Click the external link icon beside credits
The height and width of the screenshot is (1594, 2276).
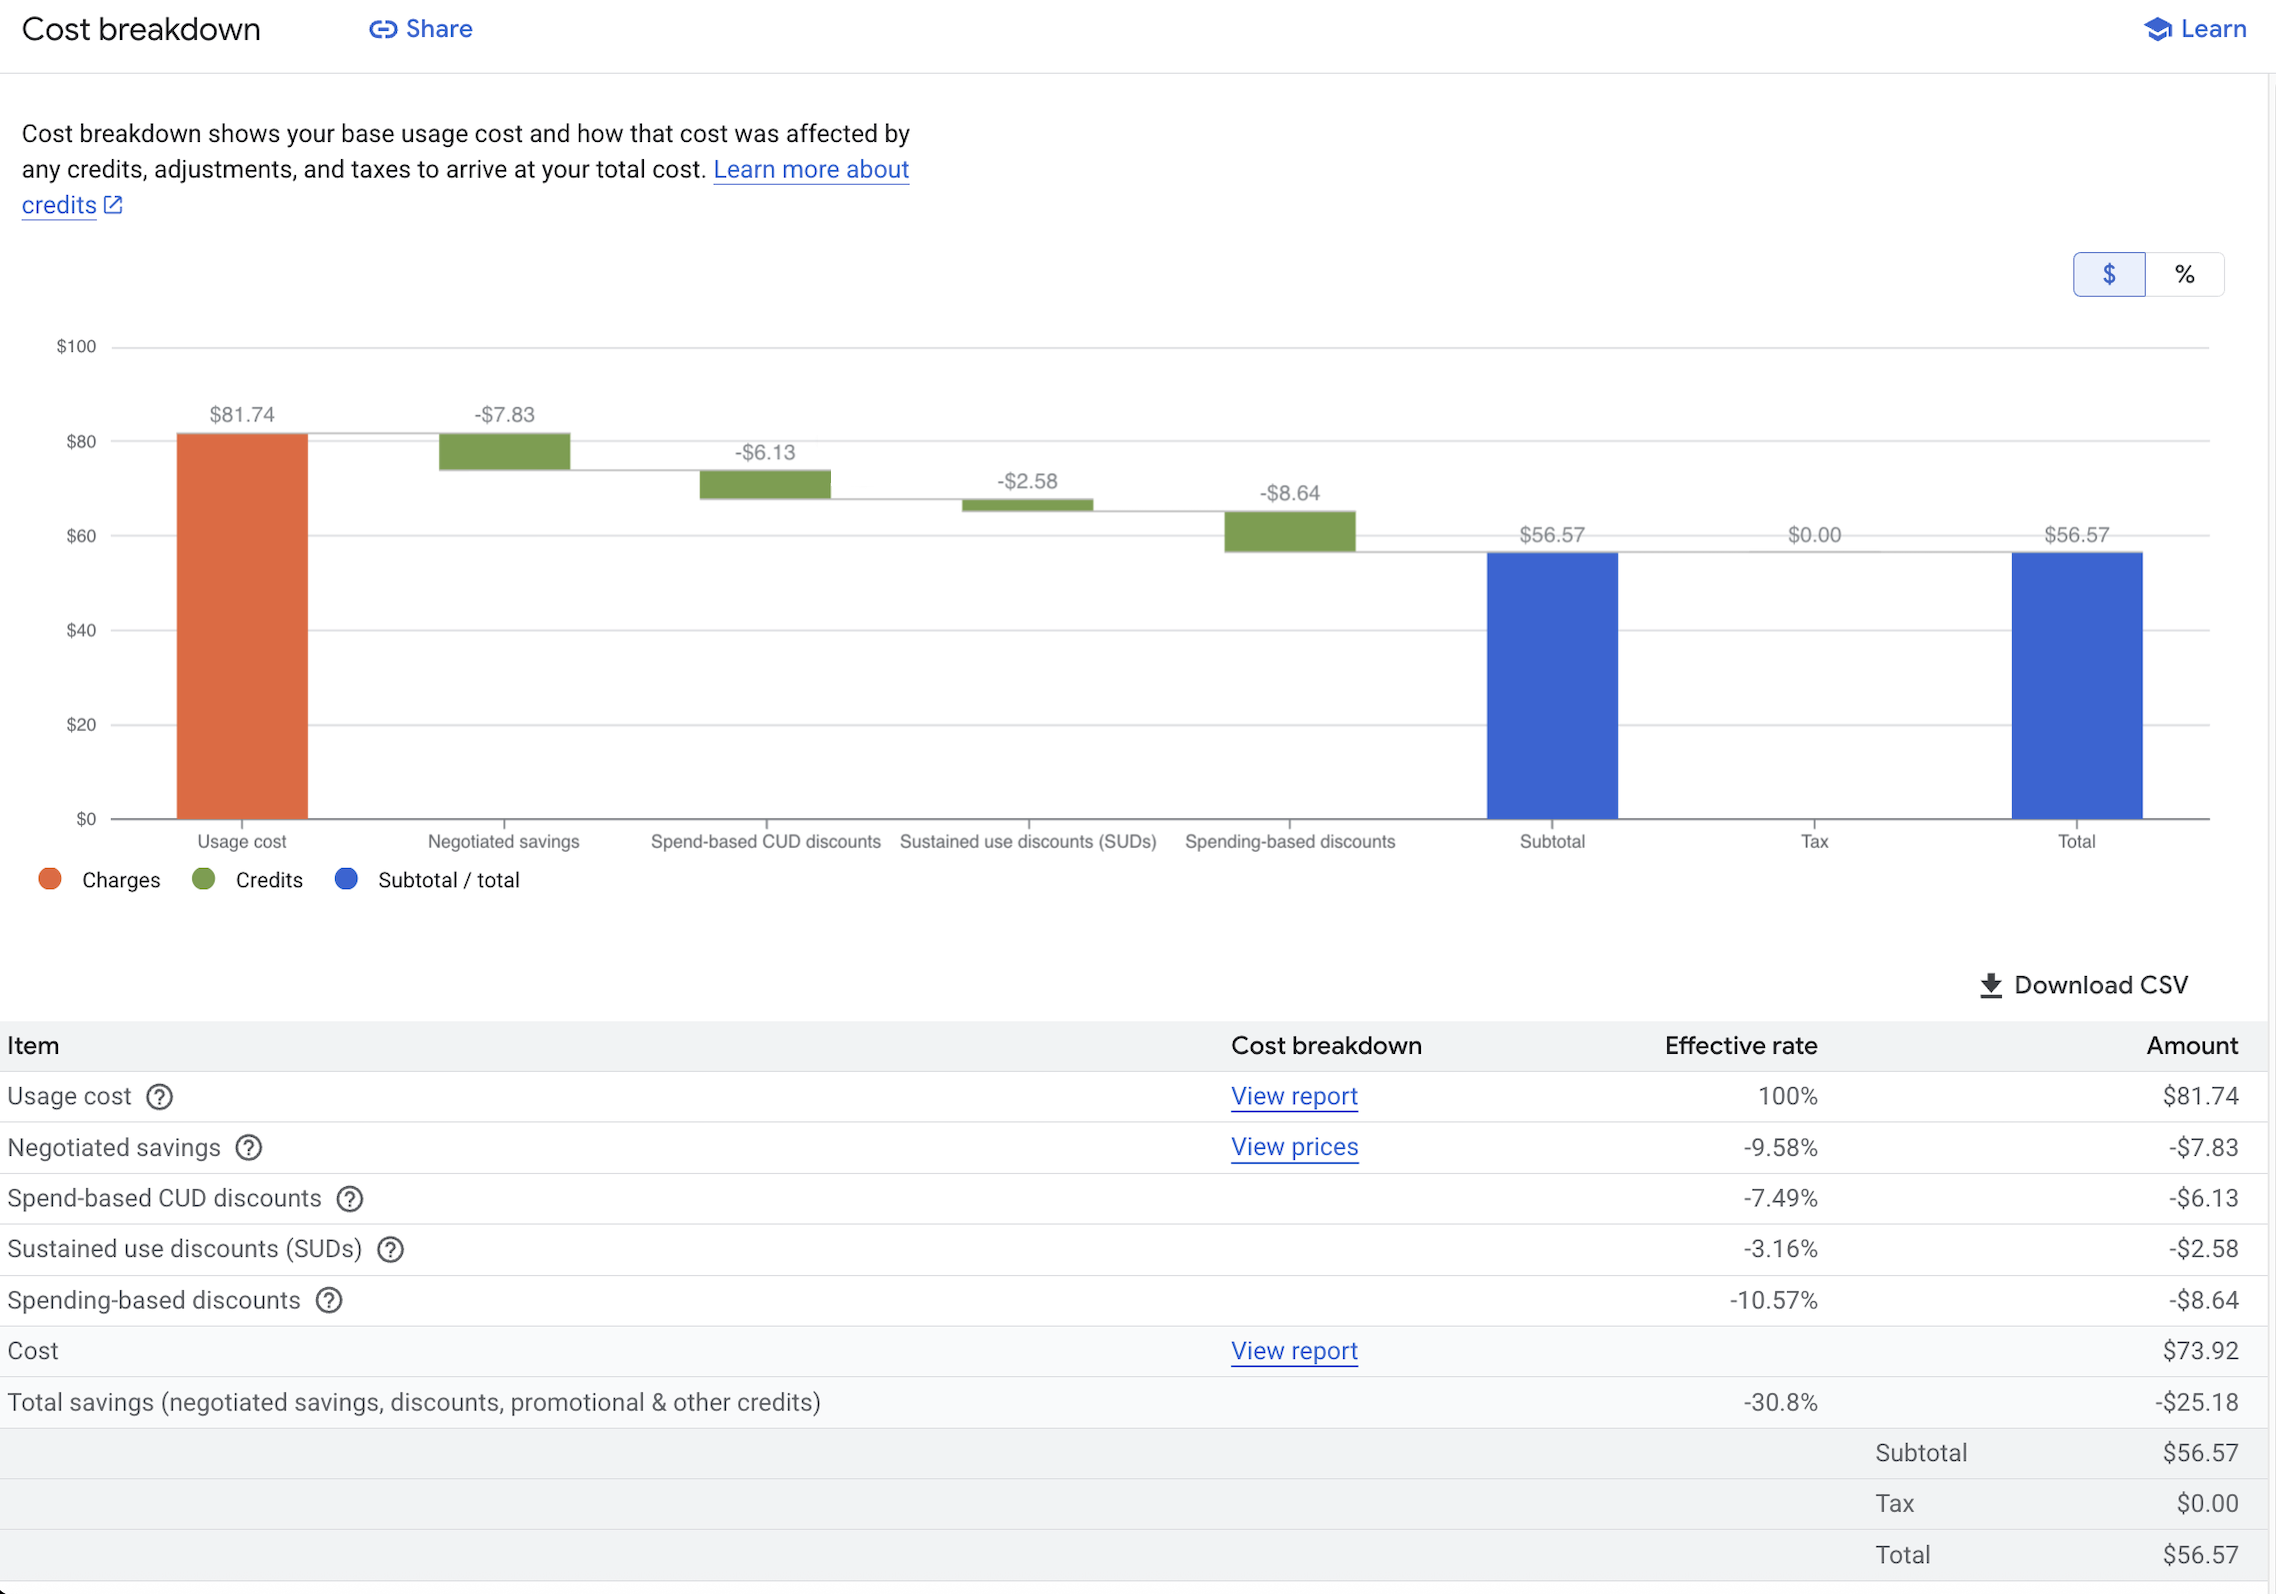tap(113, 205)
